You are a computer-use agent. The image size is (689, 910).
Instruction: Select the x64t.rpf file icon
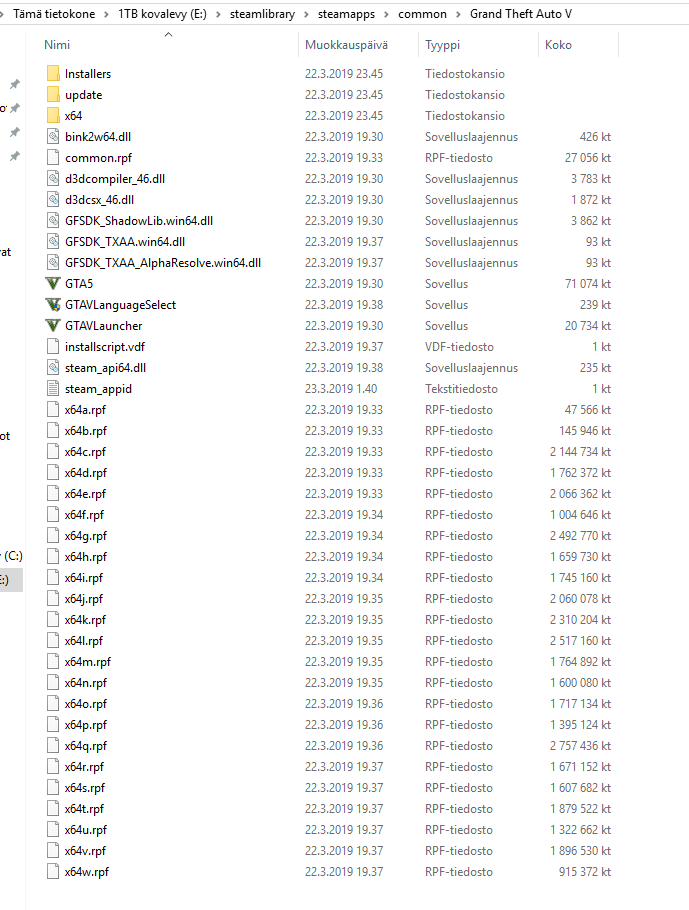pyautogui.click(x=53, y=808)
